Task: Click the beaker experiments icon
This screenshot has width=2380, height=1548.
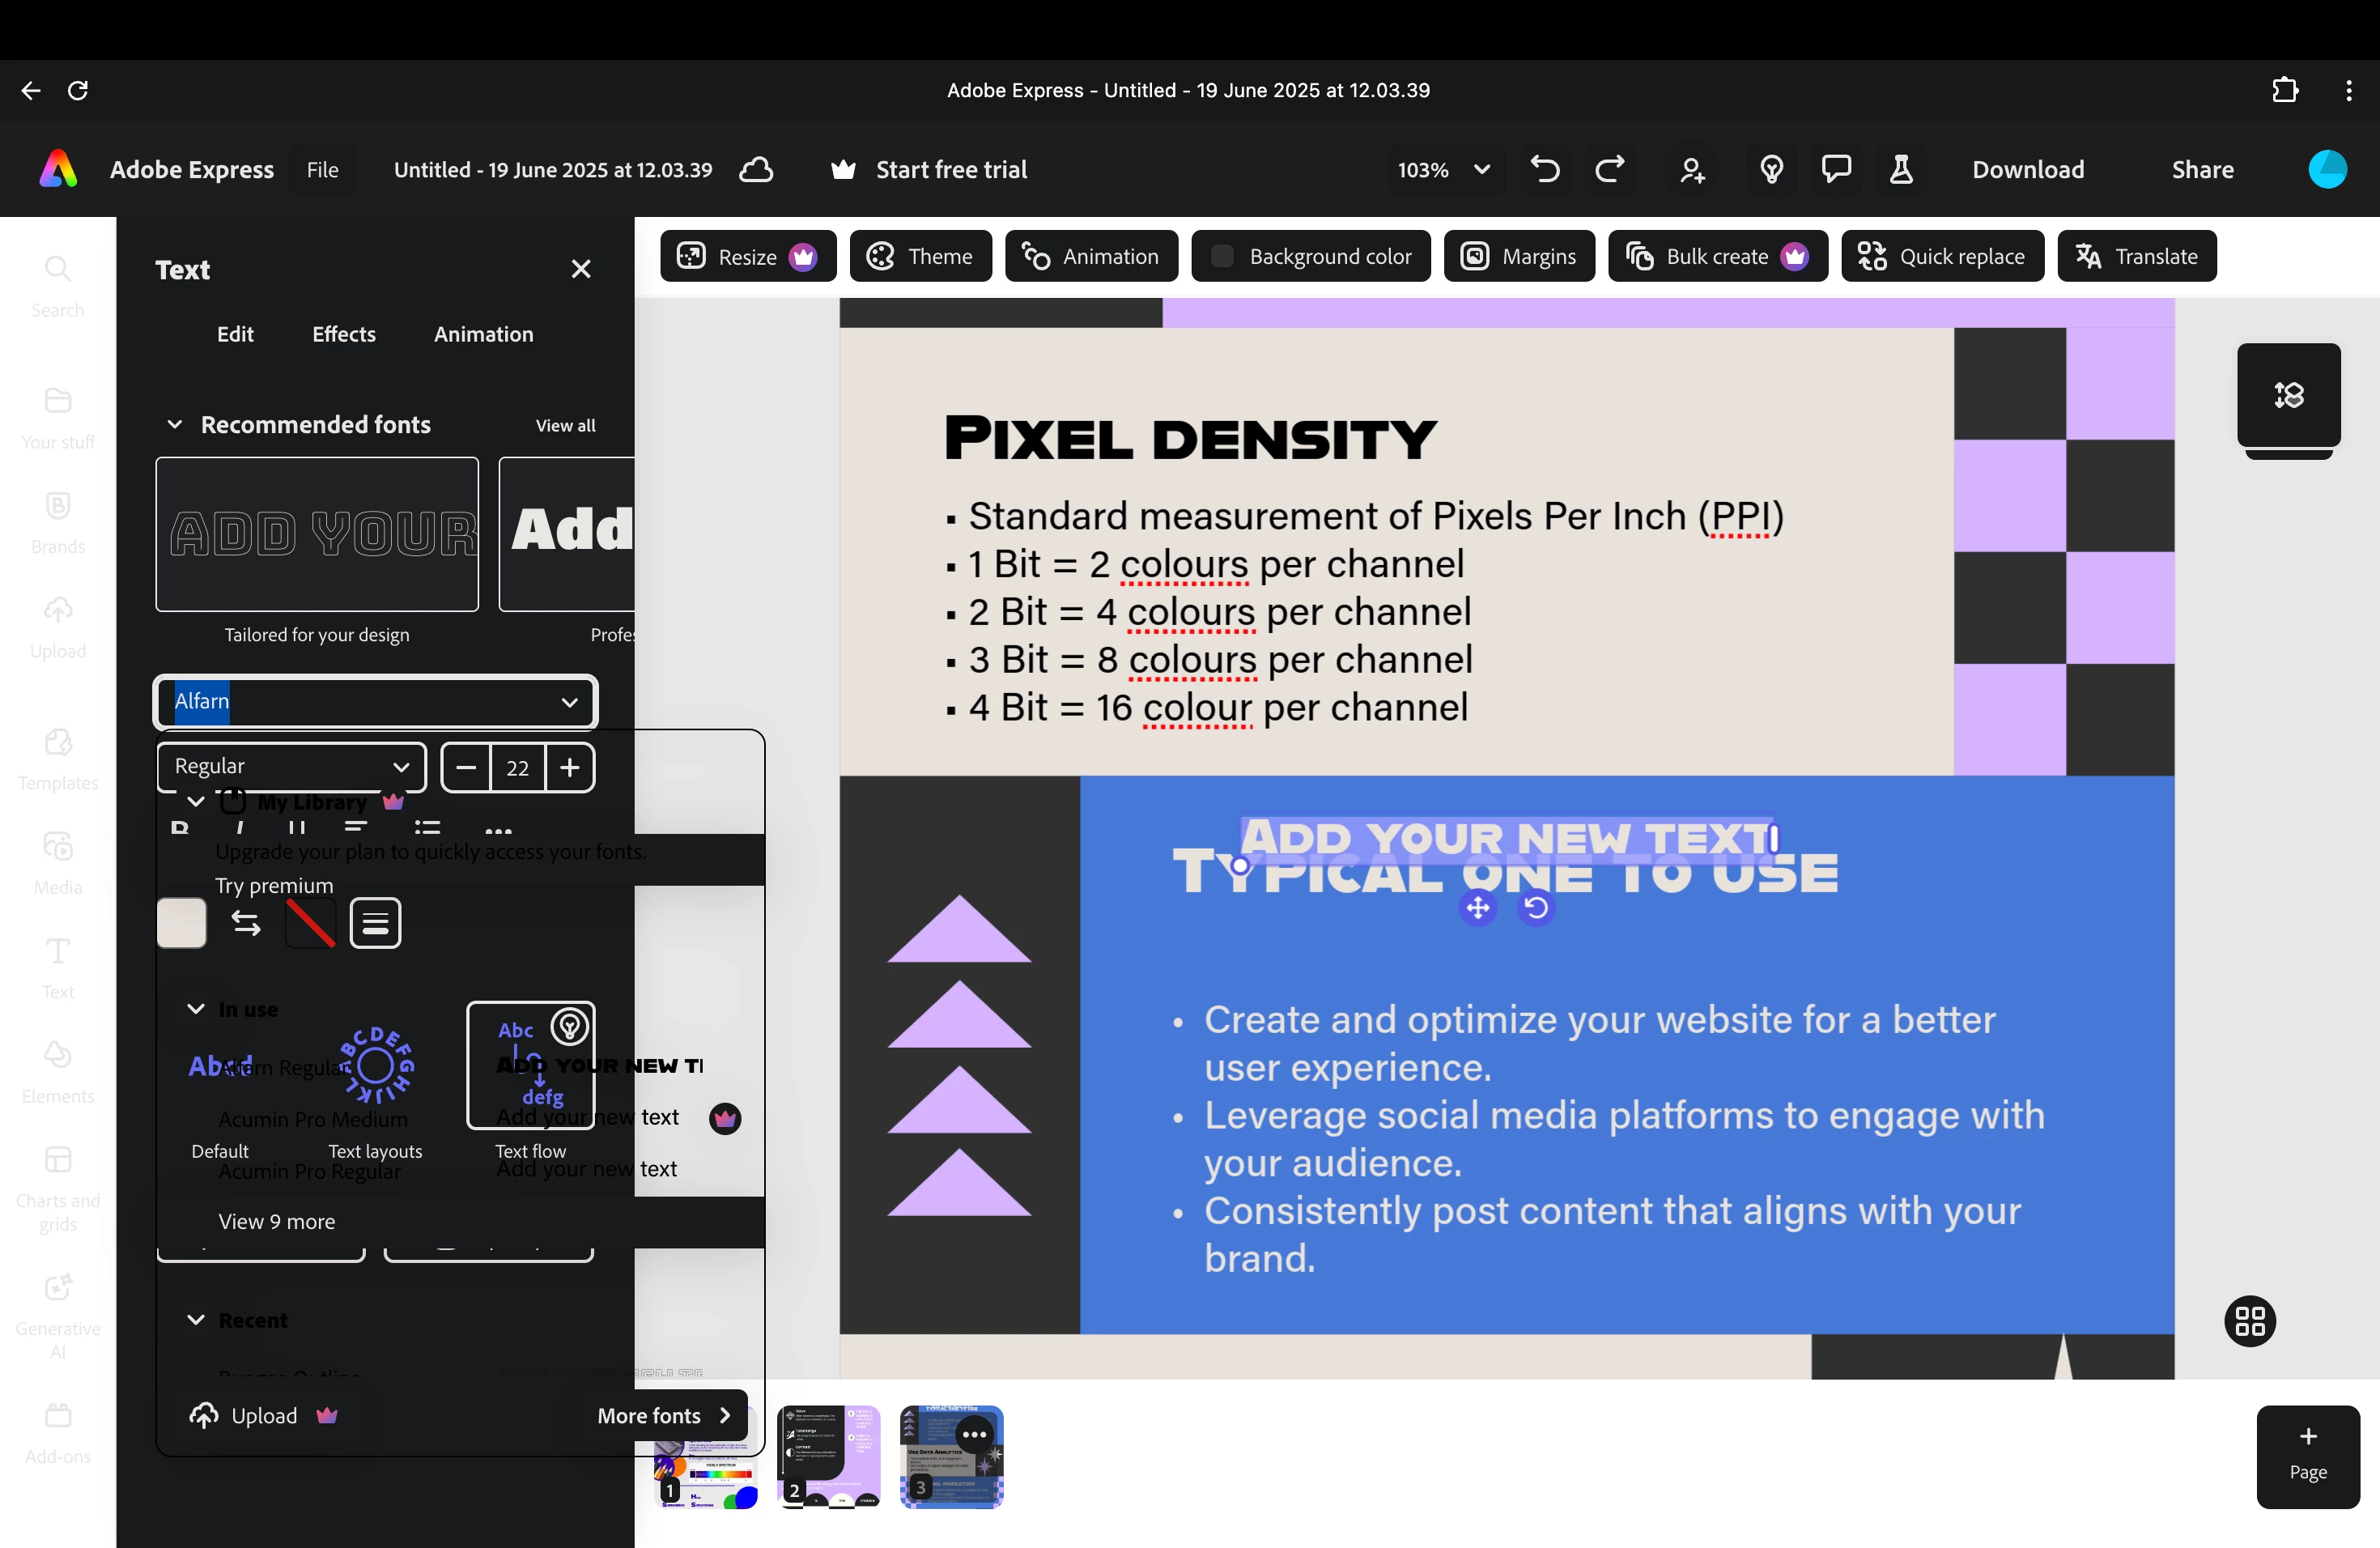Action: pos(1901,170)
